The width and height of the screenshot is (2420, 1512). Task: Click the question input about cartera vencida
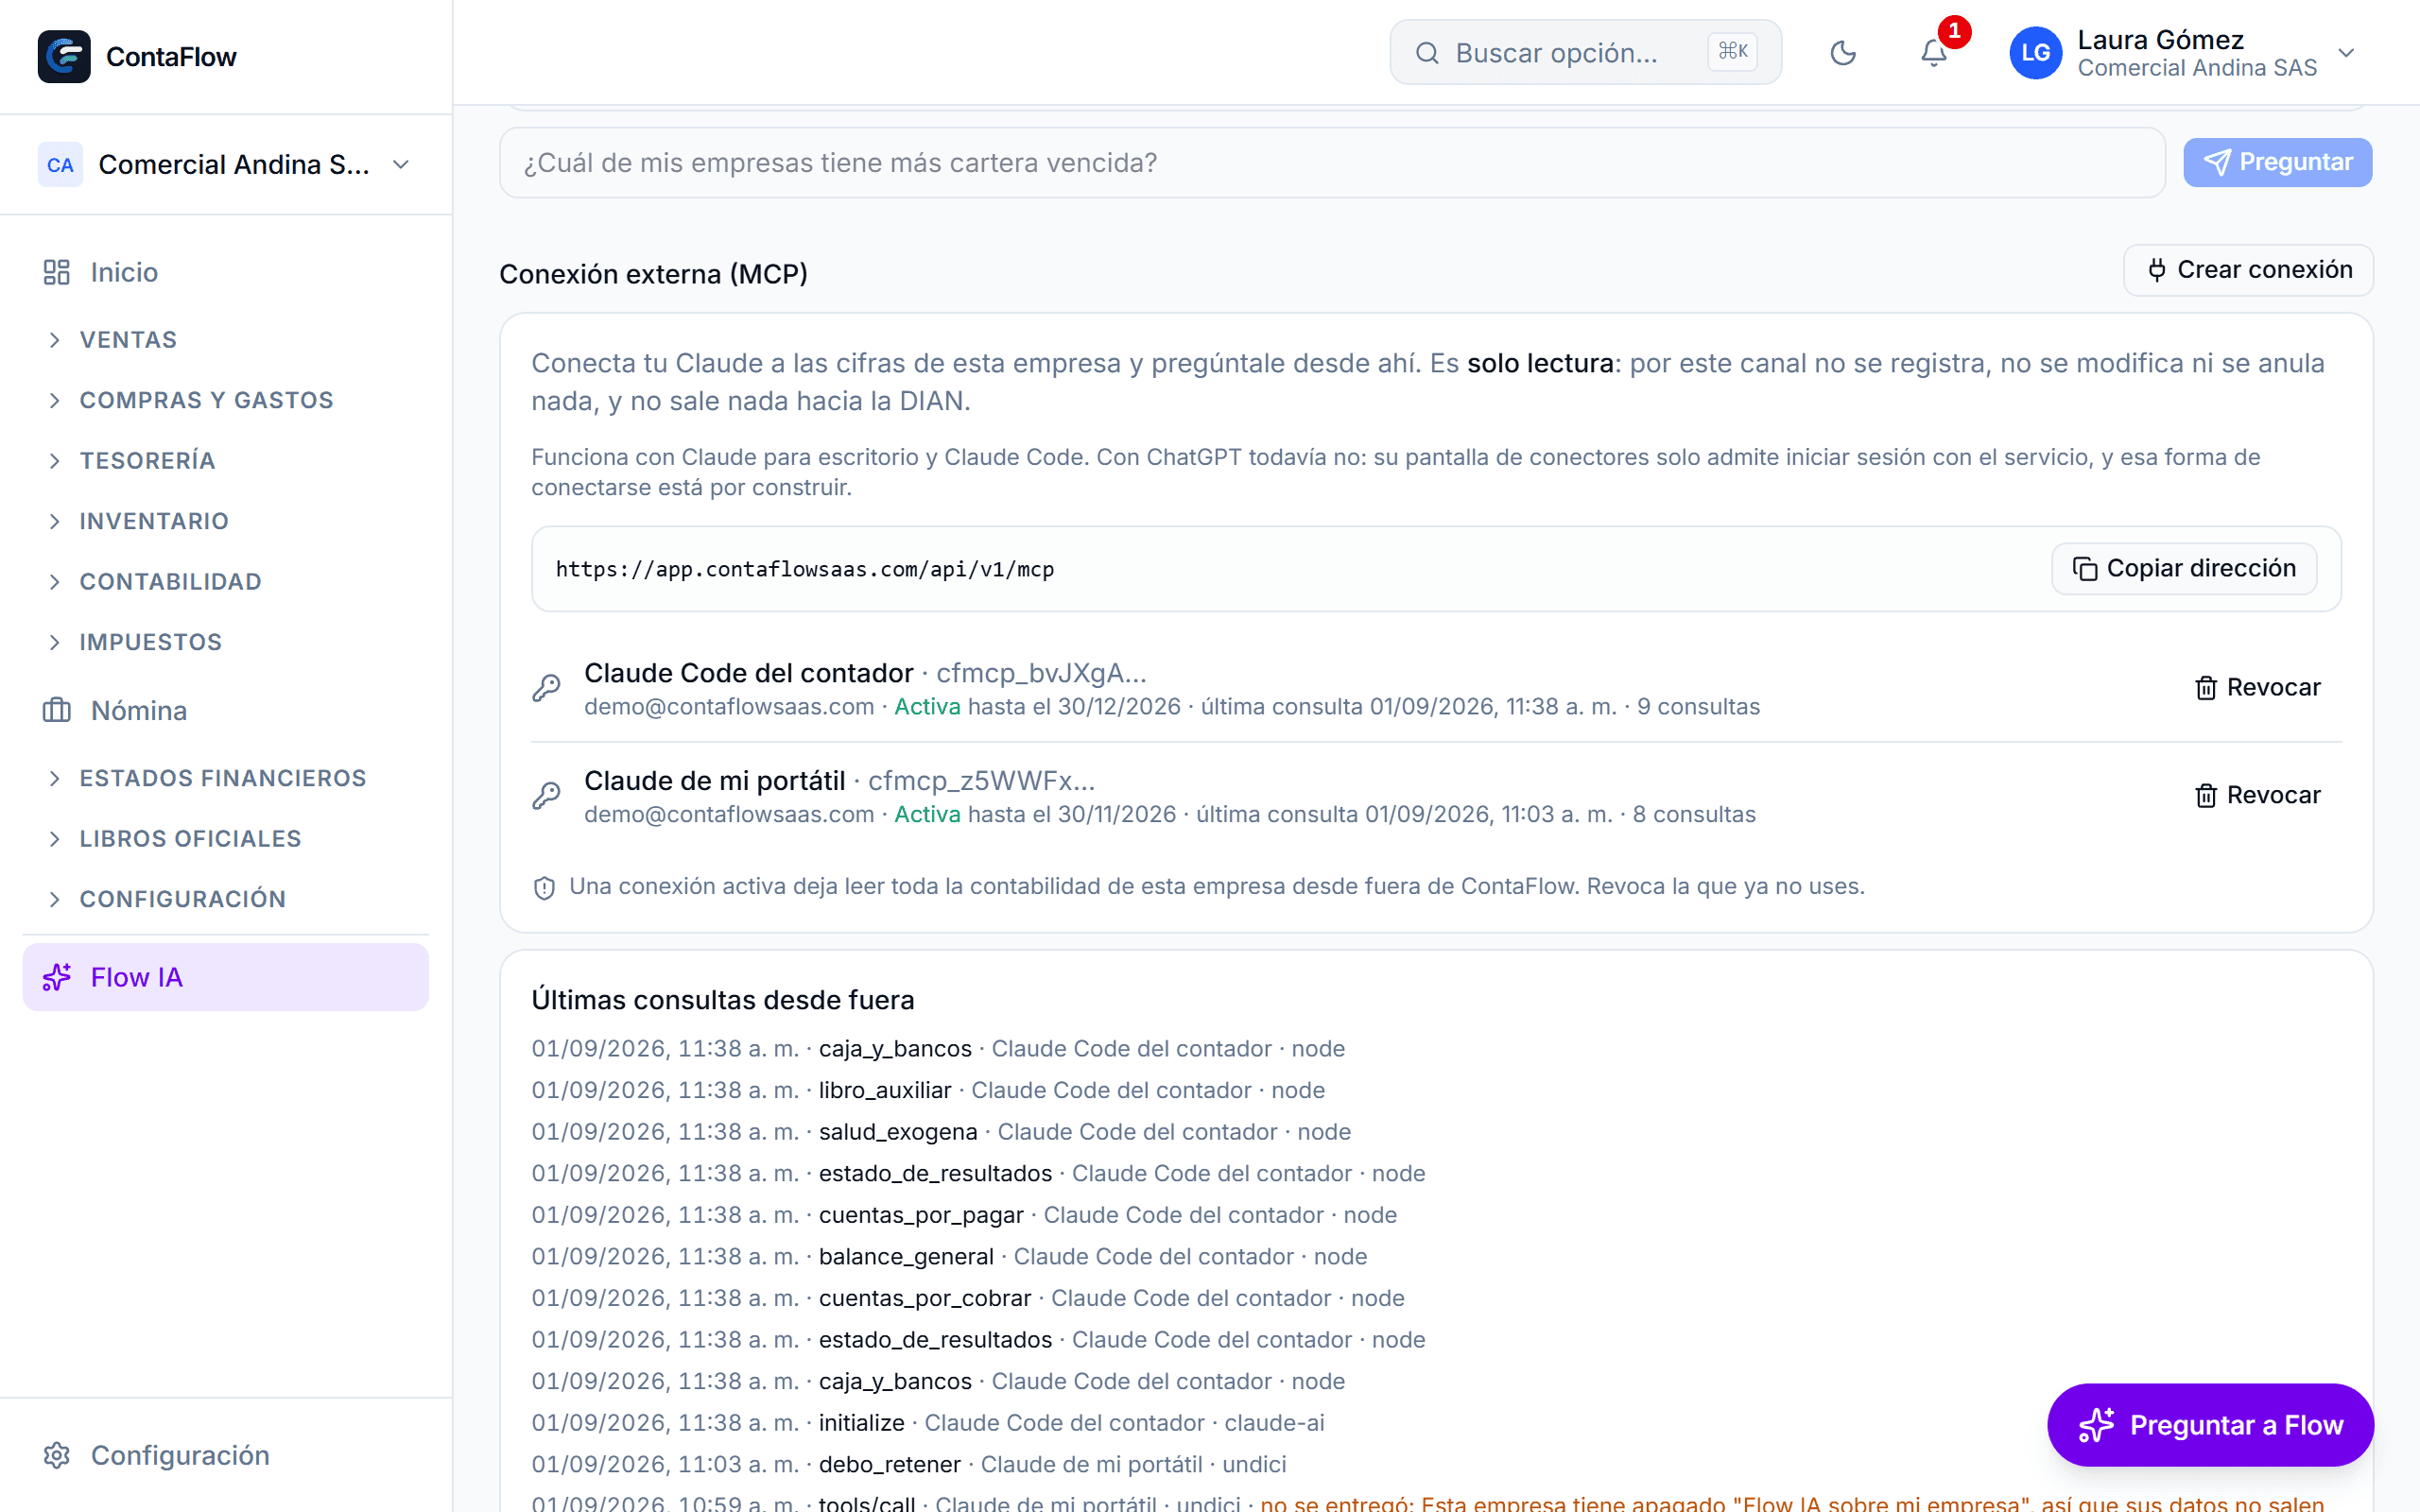tap(1332, 162)
